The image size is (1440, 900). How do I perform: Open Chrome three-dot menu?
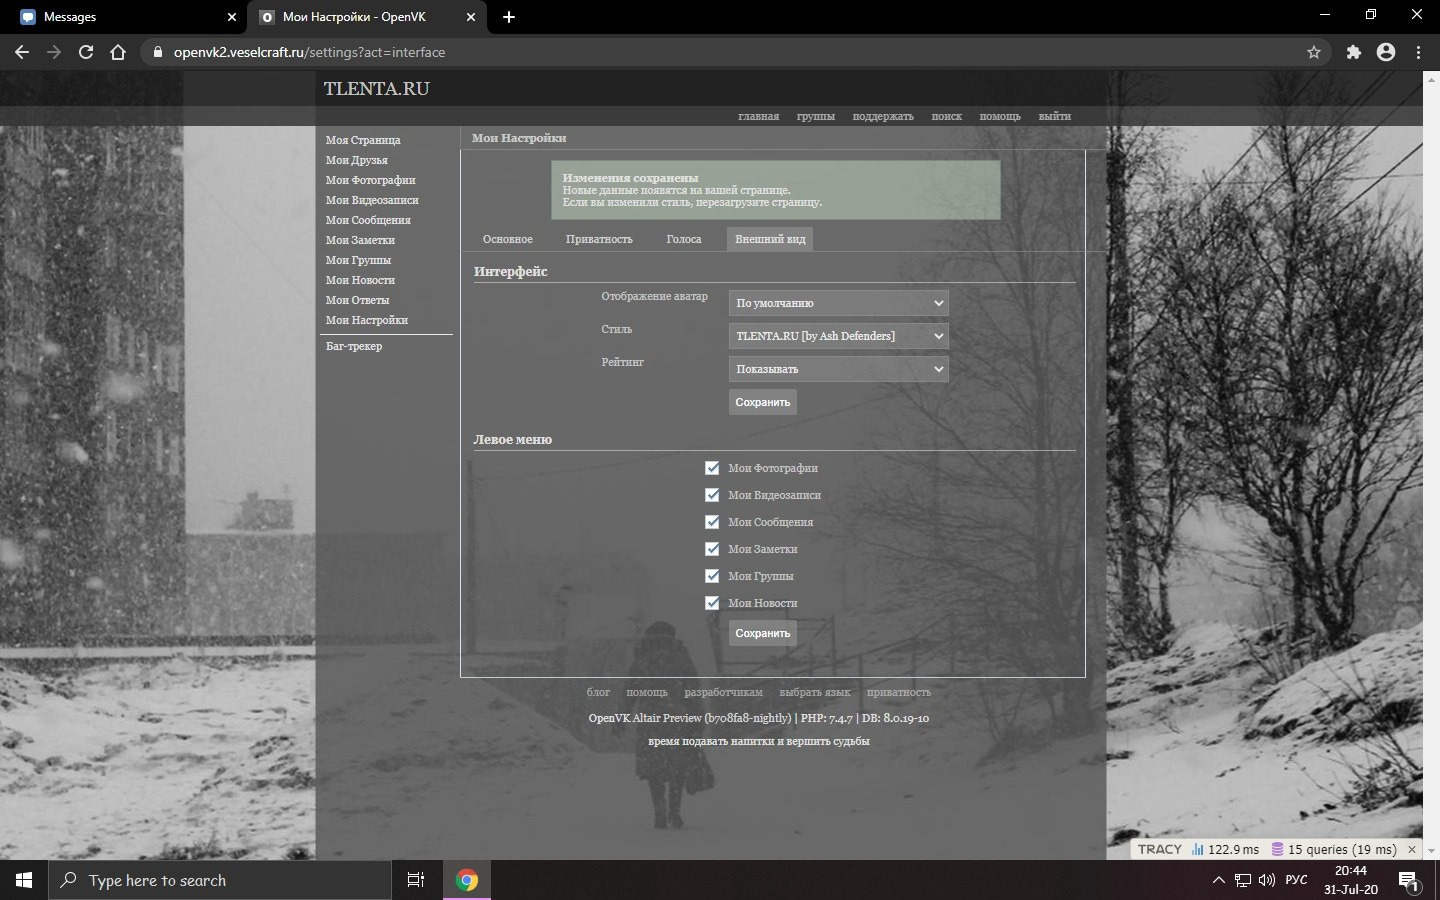[x=1418, y=52]
